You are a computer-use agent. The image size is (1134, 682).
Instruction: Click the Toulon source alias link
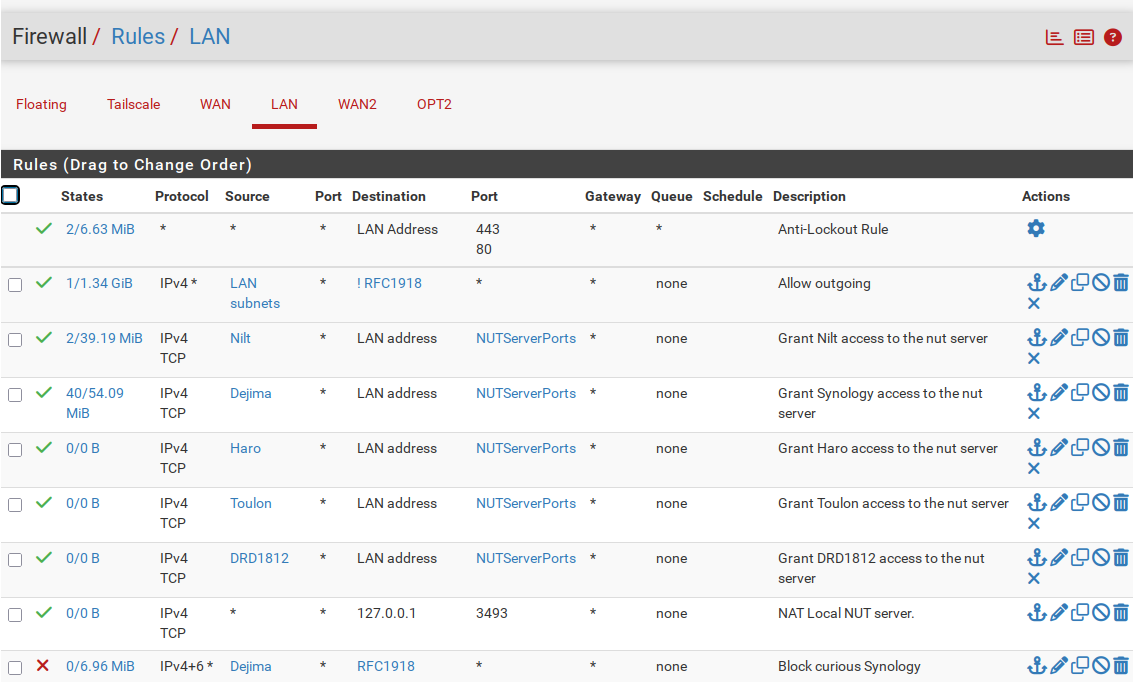click(x=251, y=503)
